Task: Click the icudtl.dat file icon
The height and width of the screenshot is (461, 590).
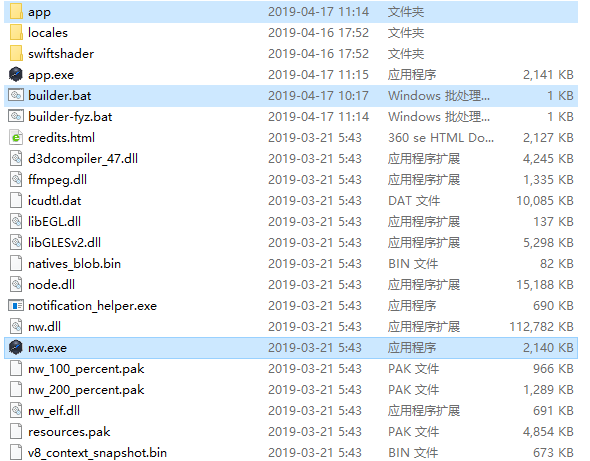Action: [16, 200]
